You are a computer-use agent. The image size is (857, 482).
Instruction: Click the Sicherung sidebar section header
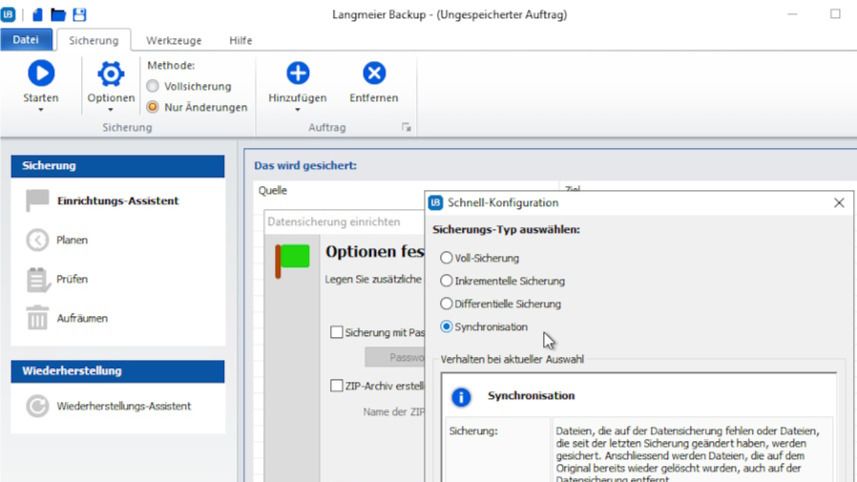118,166
